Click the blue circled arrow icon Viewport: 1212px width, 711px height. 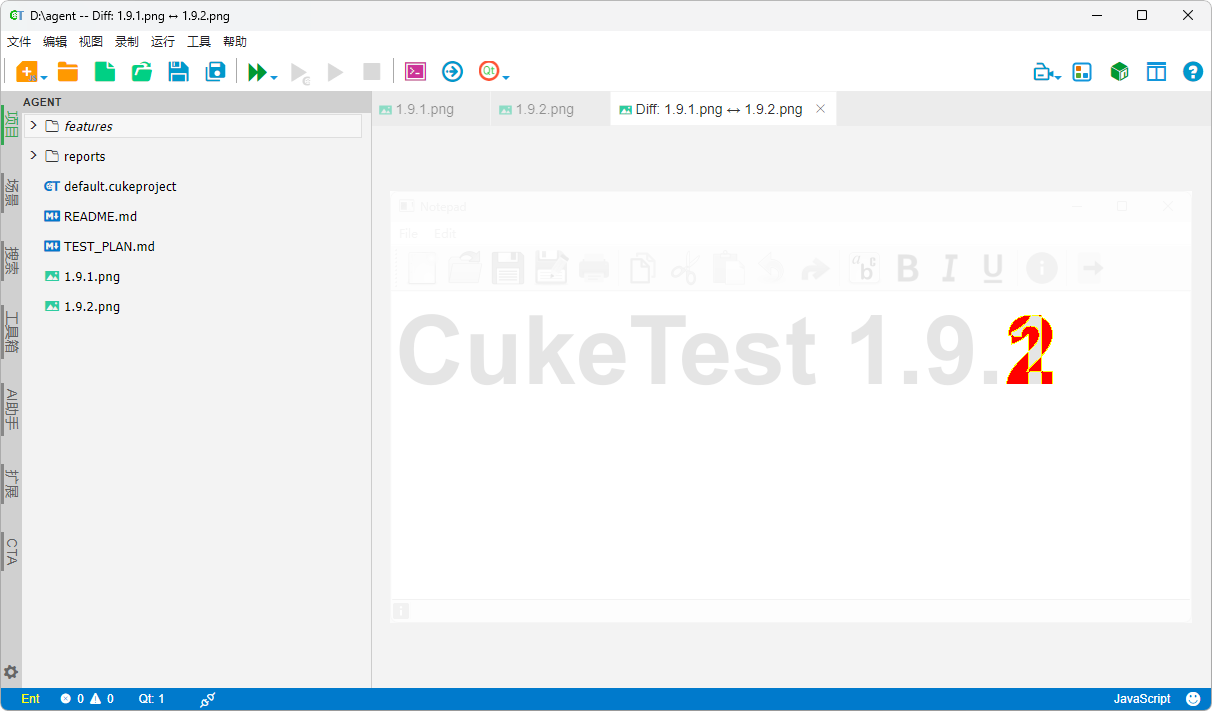tap(453, 71)
